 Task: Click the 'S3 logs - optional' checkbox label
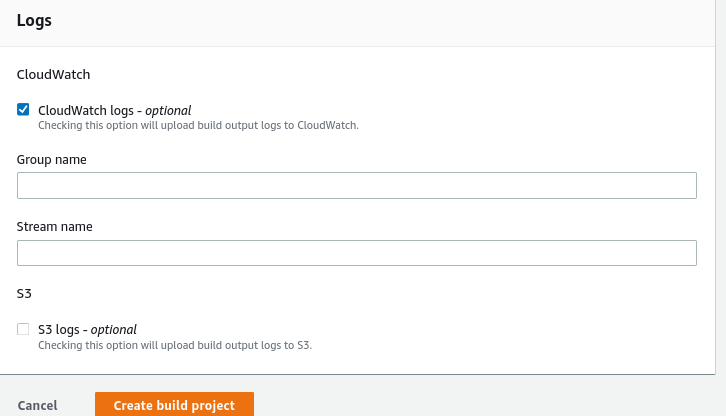click(87, 330)
